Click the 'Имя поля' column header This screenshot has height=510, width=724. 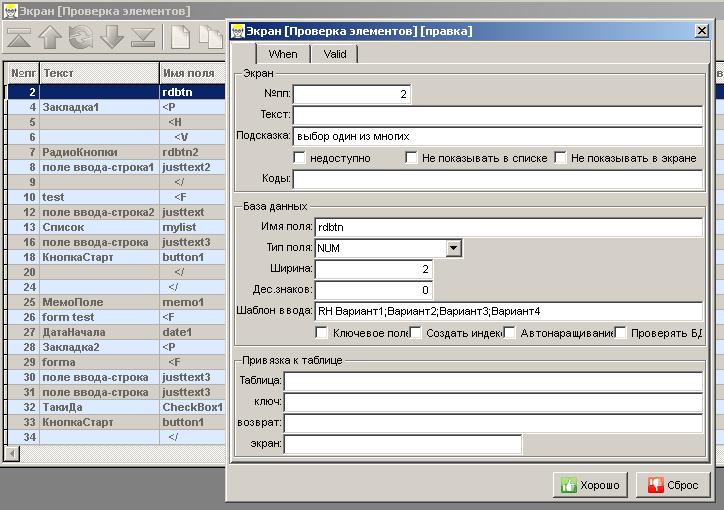click(190, 73)
